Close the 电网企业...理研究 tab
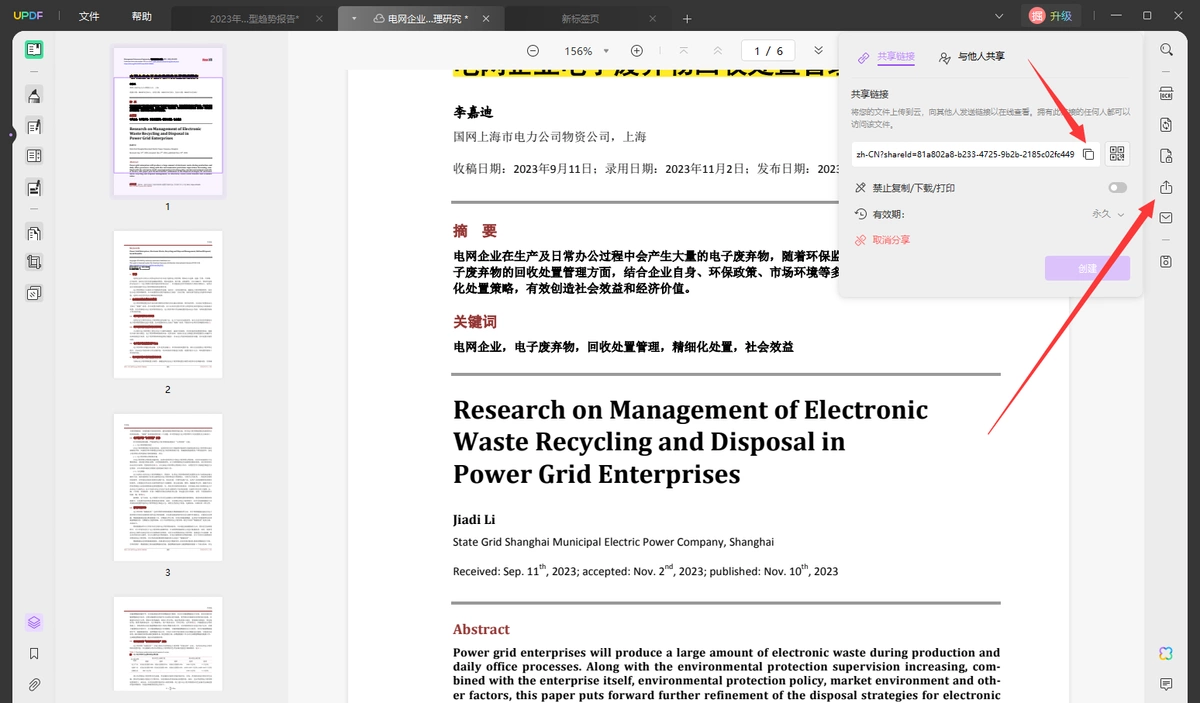Viewport: 1200px width, 703px height. coord(486,19)
